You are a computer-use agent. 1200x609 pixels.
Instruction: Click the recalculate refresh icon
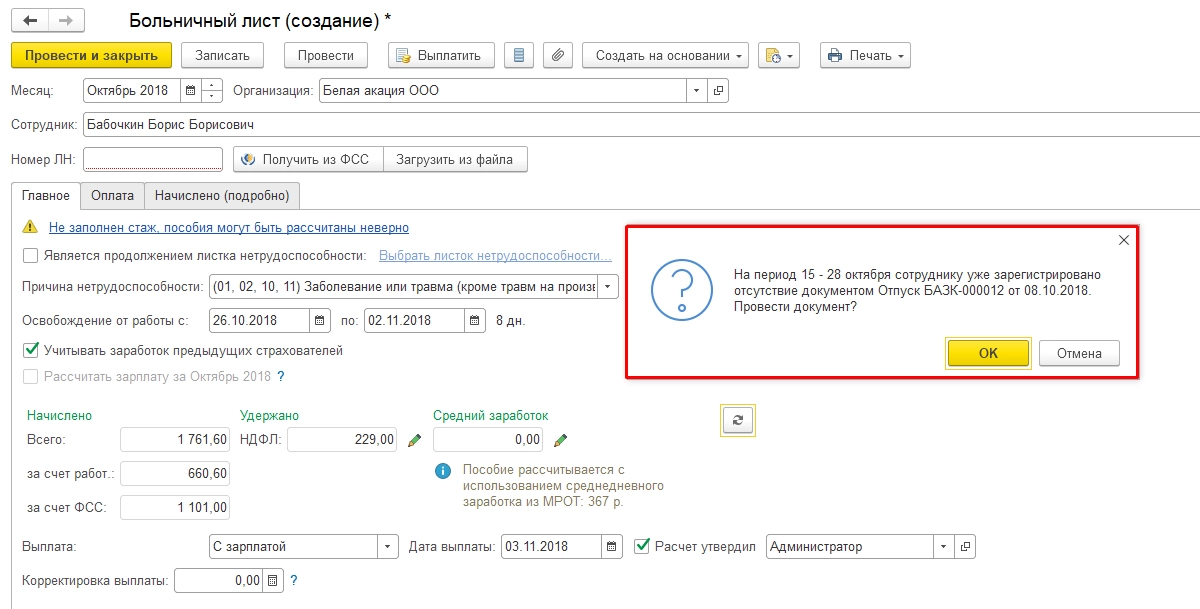(x=738, y=421)
